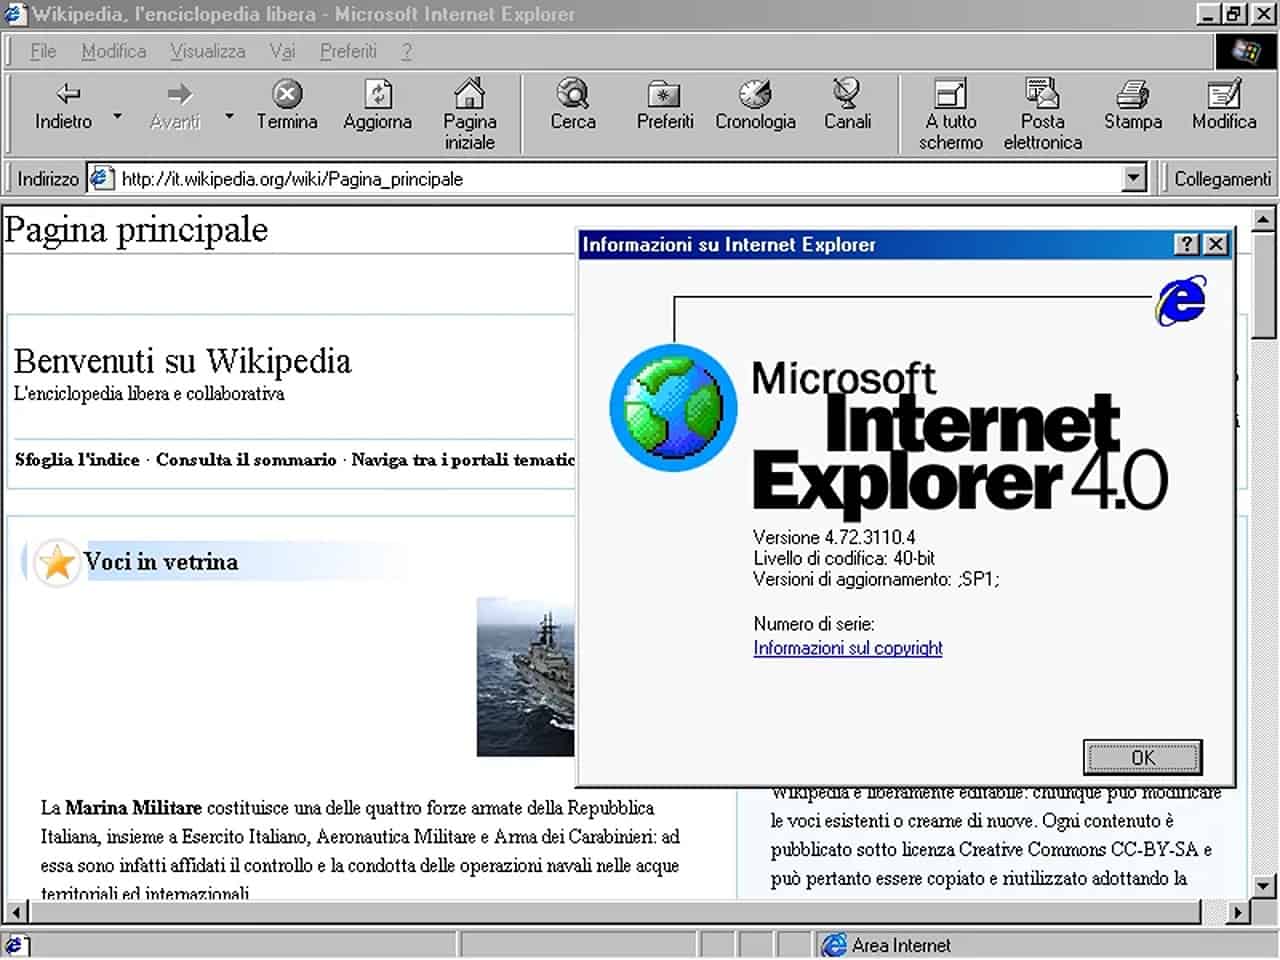This screenshot has width=1280, height=960.
Task: Open the Indirizzo address bar dropdown
Action: click(x=1133, y=179)
